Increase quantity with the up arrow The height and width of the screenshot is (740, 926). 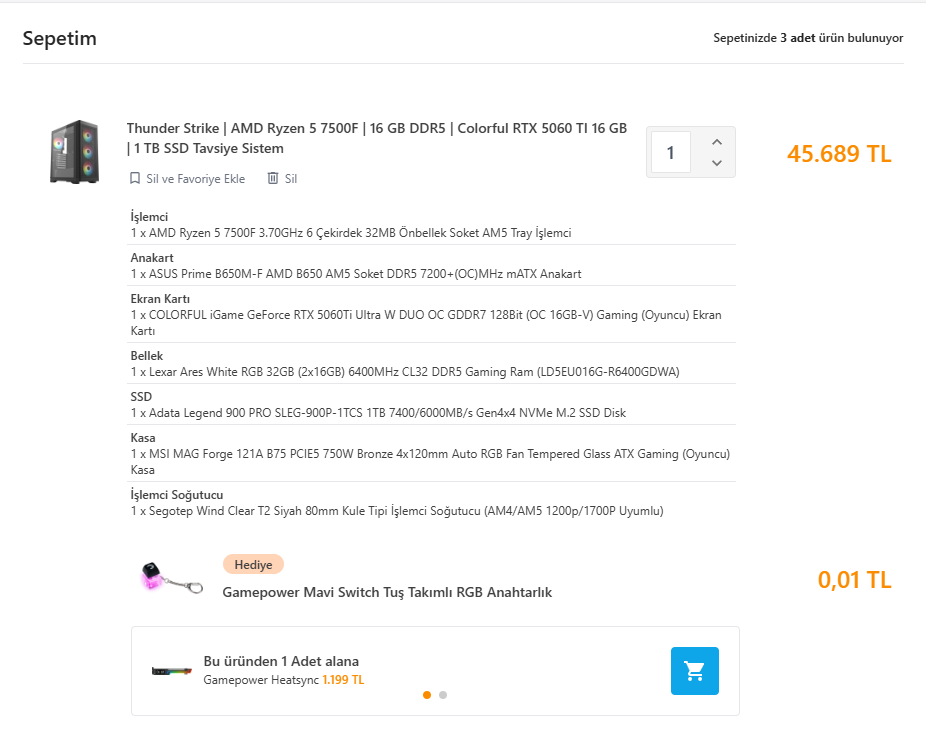717,142
